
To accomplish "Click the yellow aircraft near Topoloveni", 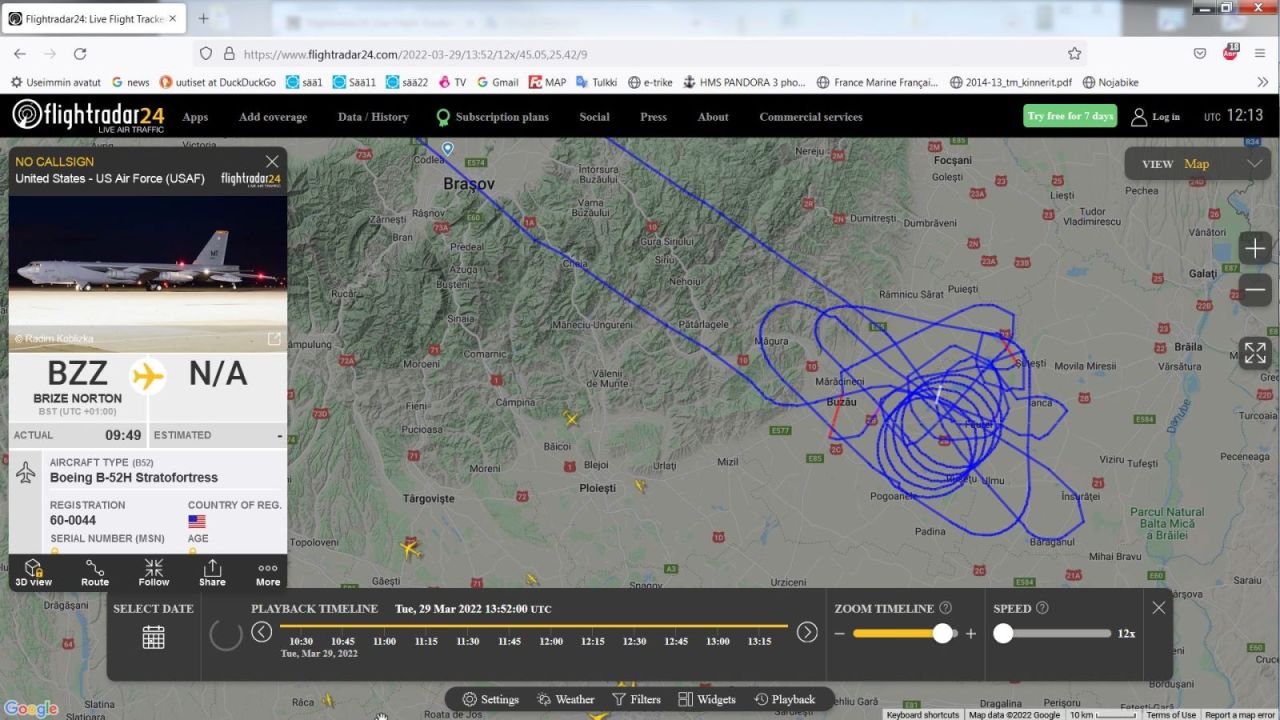I will (x=410, y=548).
